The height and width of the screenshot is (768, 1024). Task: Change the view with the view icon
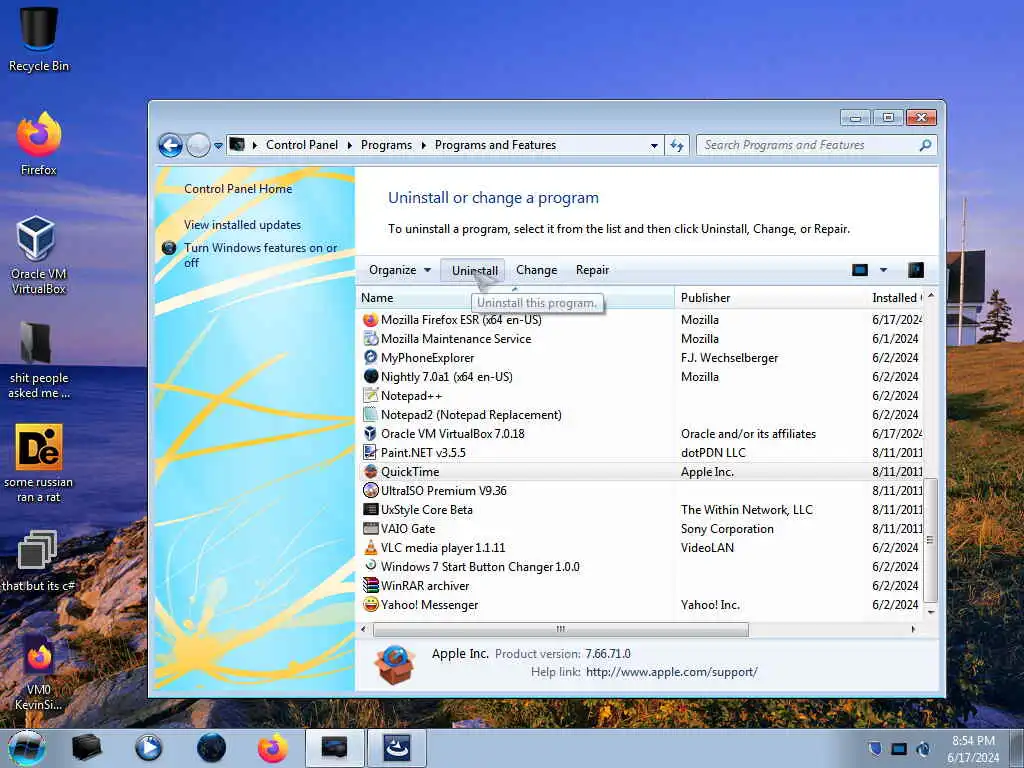[860, 270]
